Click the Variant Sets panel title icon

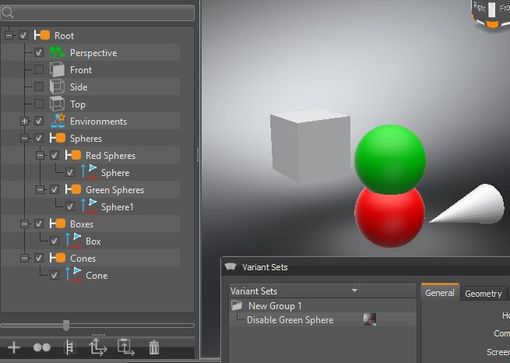point(230,267)
